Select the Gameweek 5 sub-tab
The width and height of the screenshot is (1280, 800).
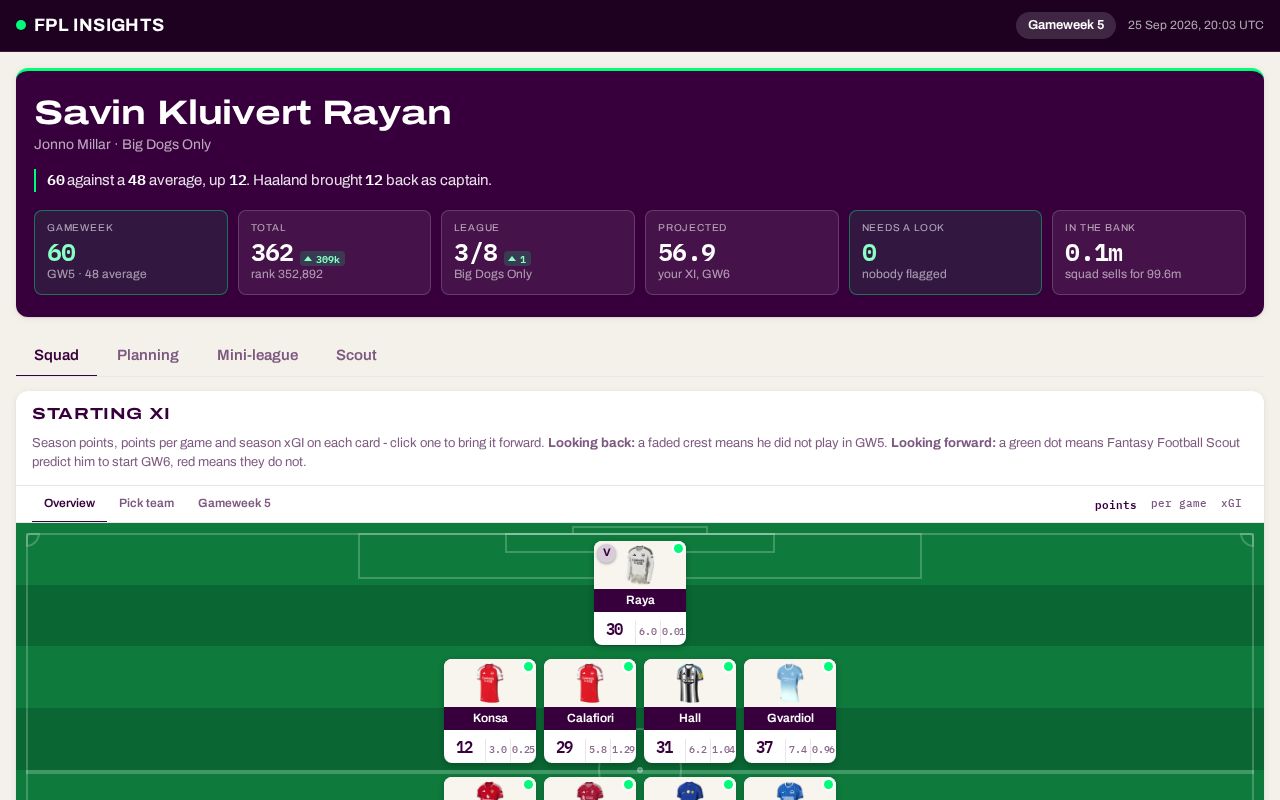tap(234, 503)
